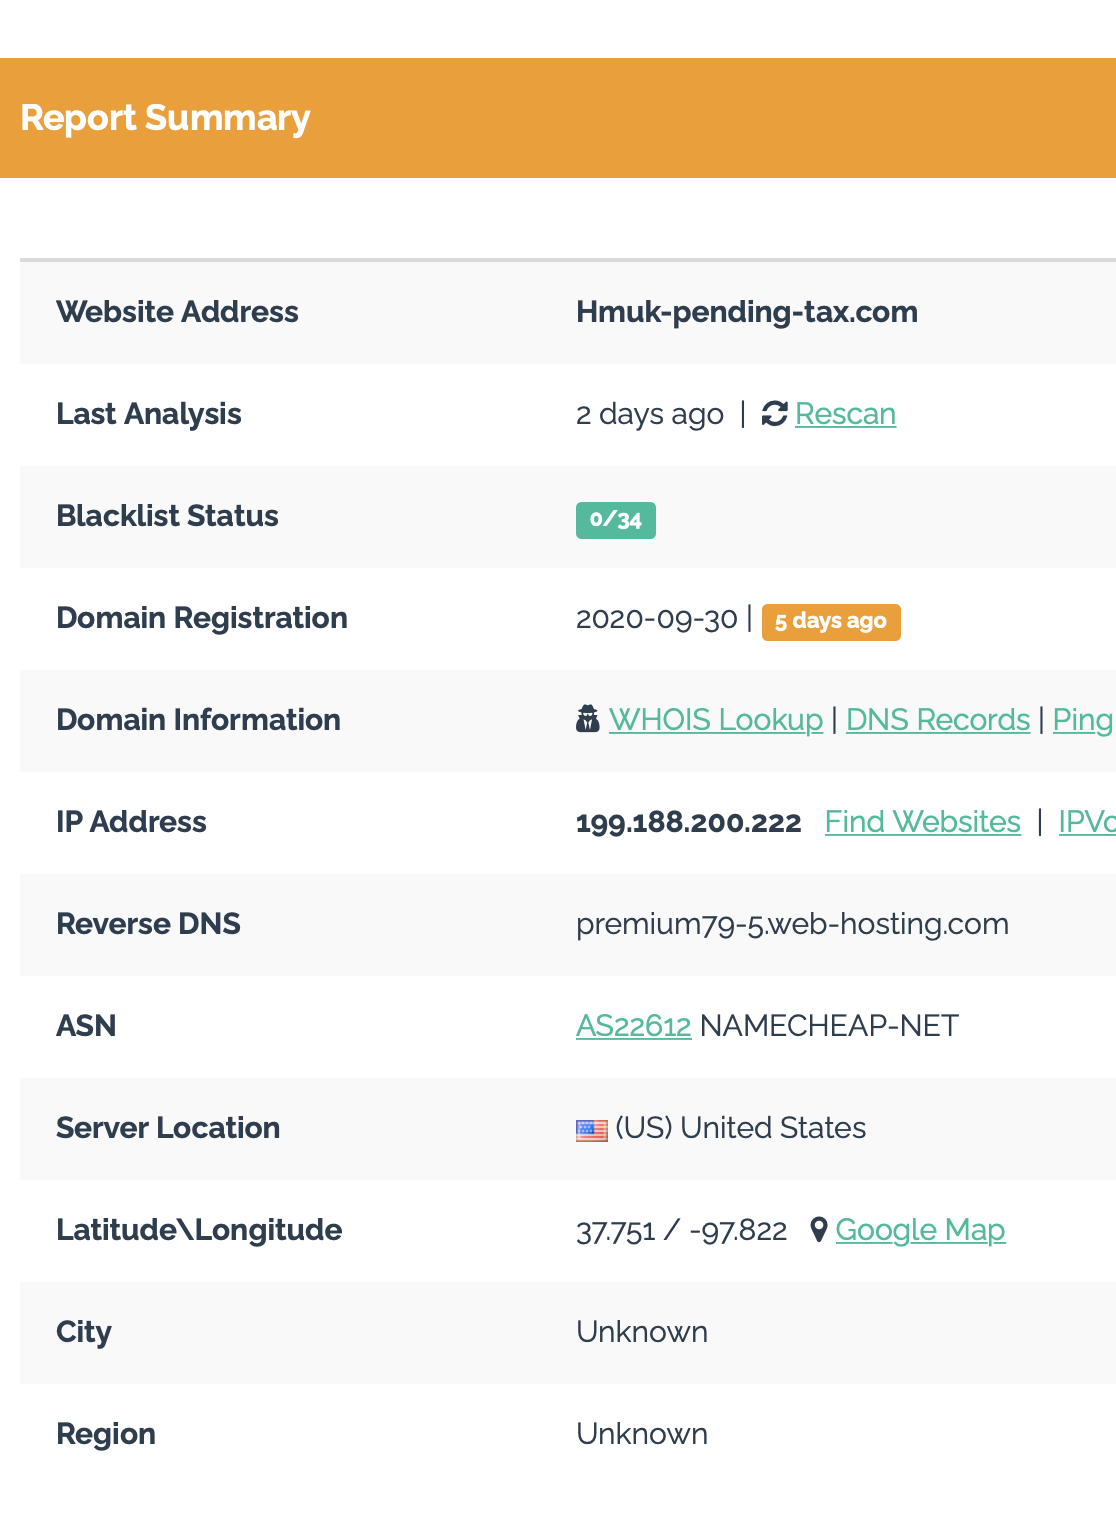
Task: Click the WHOIS spy icon
Action: tap(588, 719)
